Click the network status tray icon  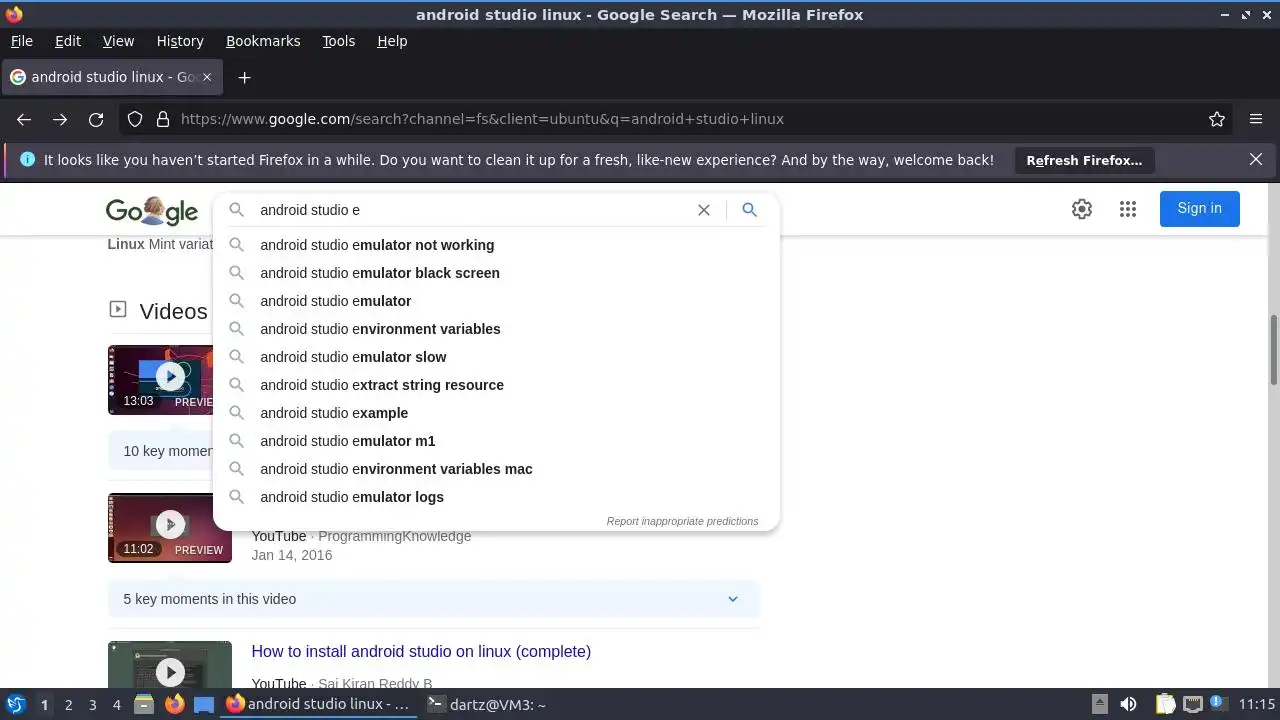tap(1192, 705)
